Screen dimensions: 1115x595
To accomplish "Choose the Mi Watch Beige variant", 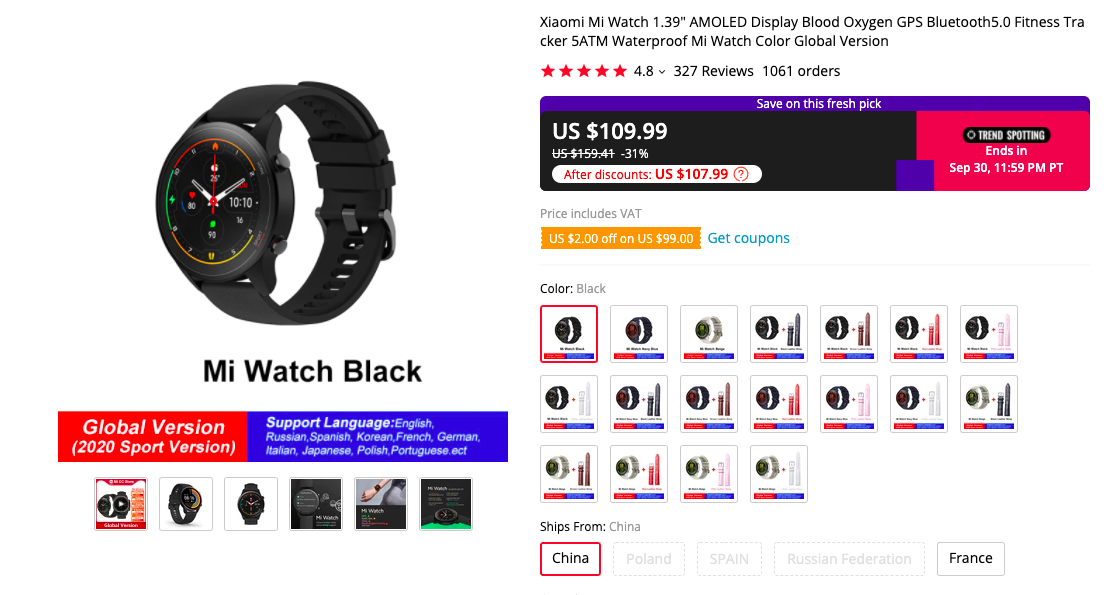I will [709, 333].
